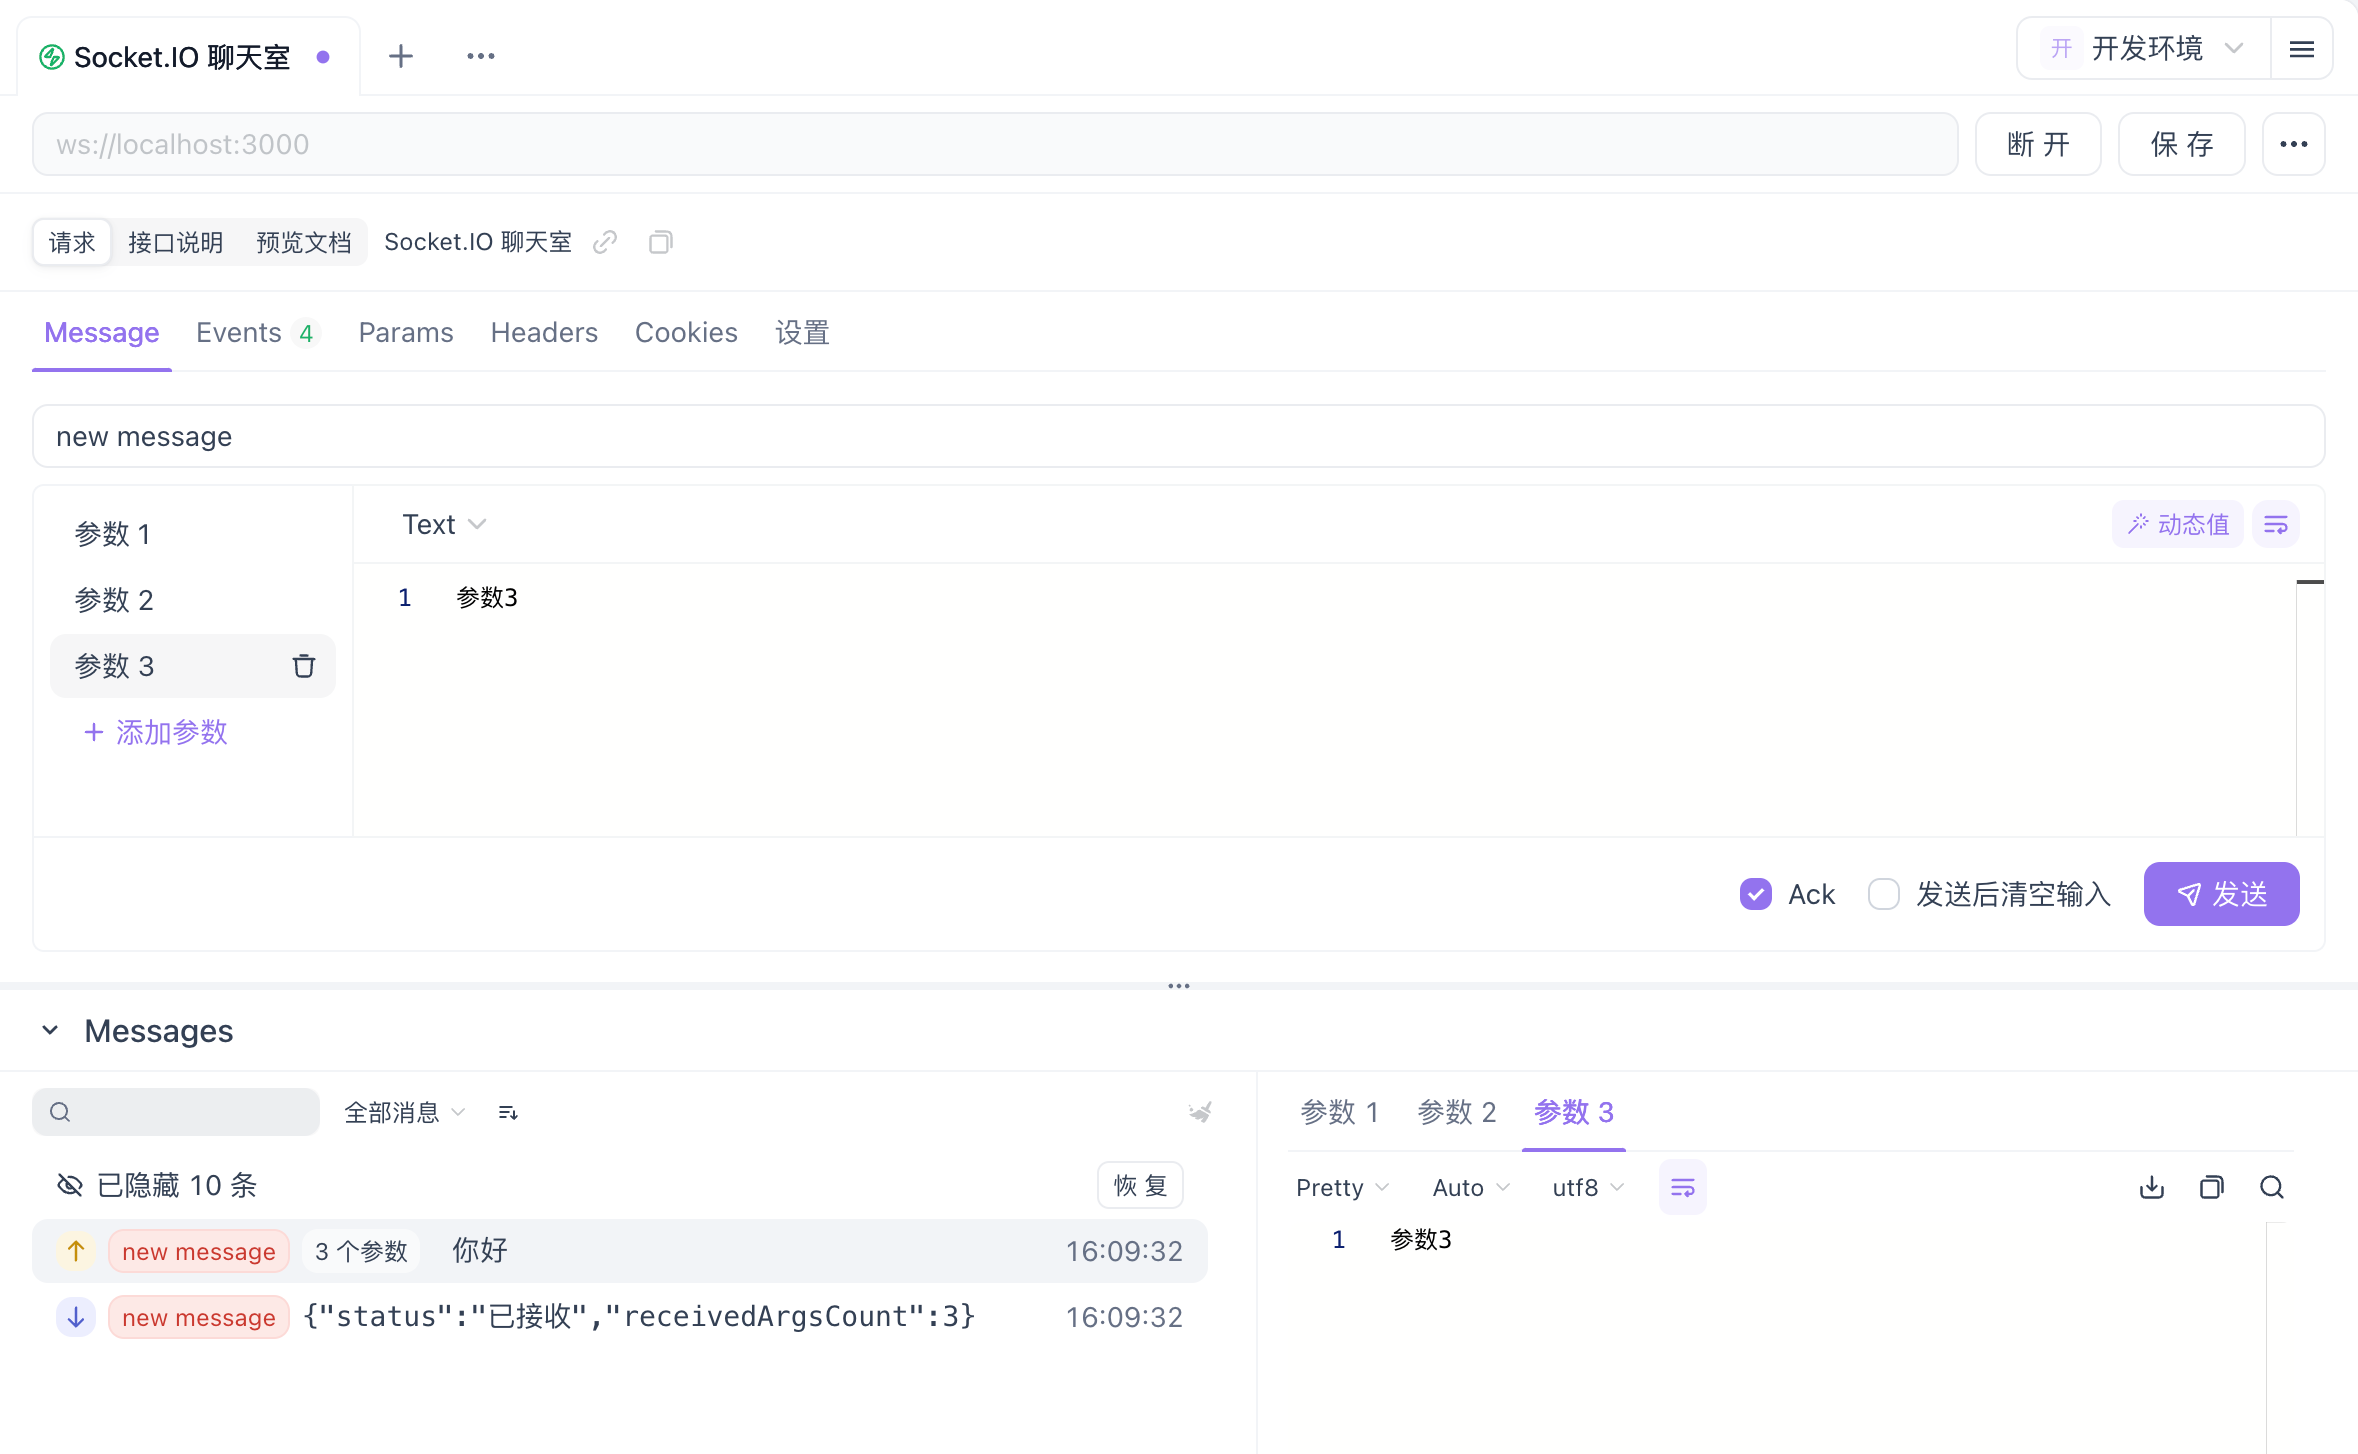Click the 添加参数 add parameter link
This screenshot has height=1454, width=2358.
pyautogui.click(x=156, y=732)
